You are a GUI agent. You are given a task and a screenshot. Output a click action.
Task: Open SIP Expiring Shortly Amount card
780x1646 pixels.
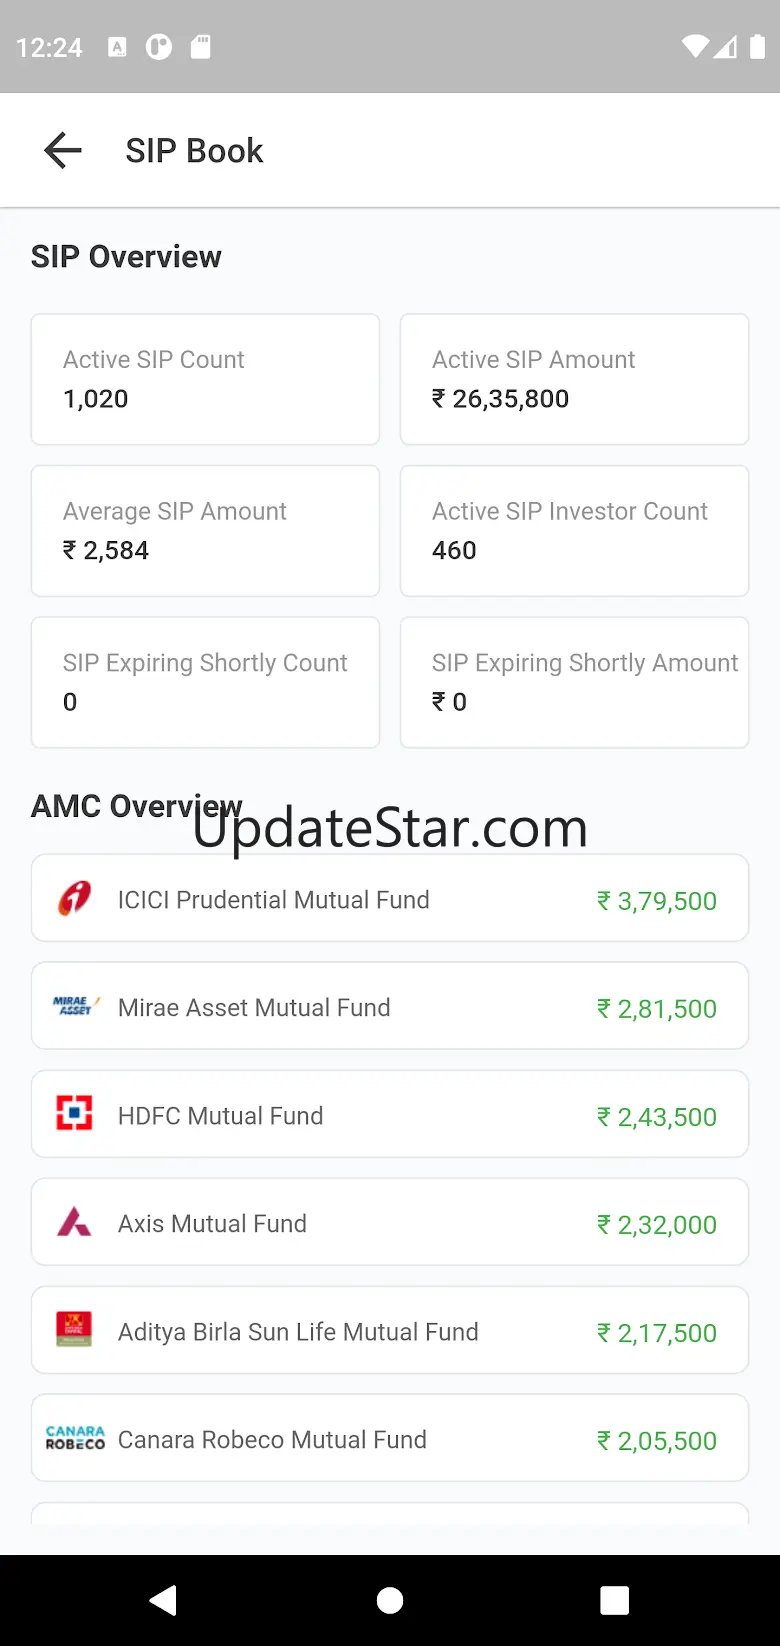pyautogui.click(x=574, y=682)
